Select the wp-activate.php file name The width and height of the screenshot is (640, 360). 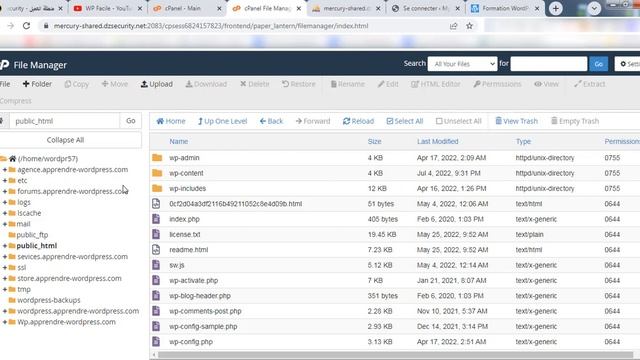[194, 280]
